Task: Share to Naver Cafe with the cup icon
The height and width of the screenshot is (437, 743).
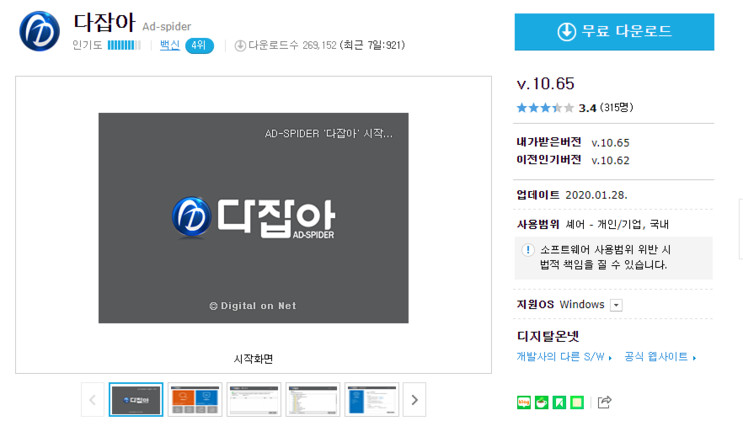Action: coord(541,402)
